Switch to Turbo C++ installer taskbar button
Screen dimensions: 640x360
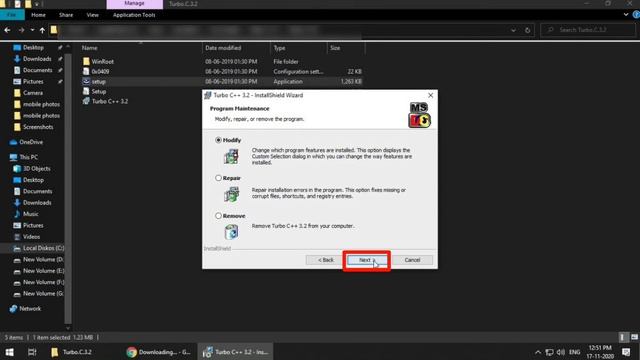pos(236,352)
